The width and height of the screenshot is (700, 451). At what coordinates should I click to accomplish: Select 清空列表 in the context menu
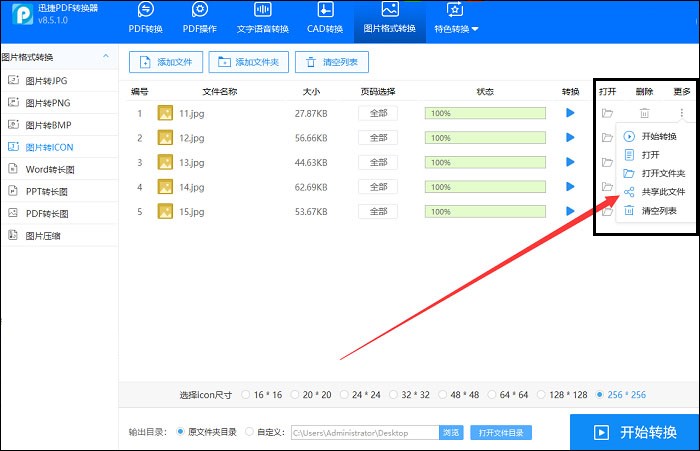(655, 211)
